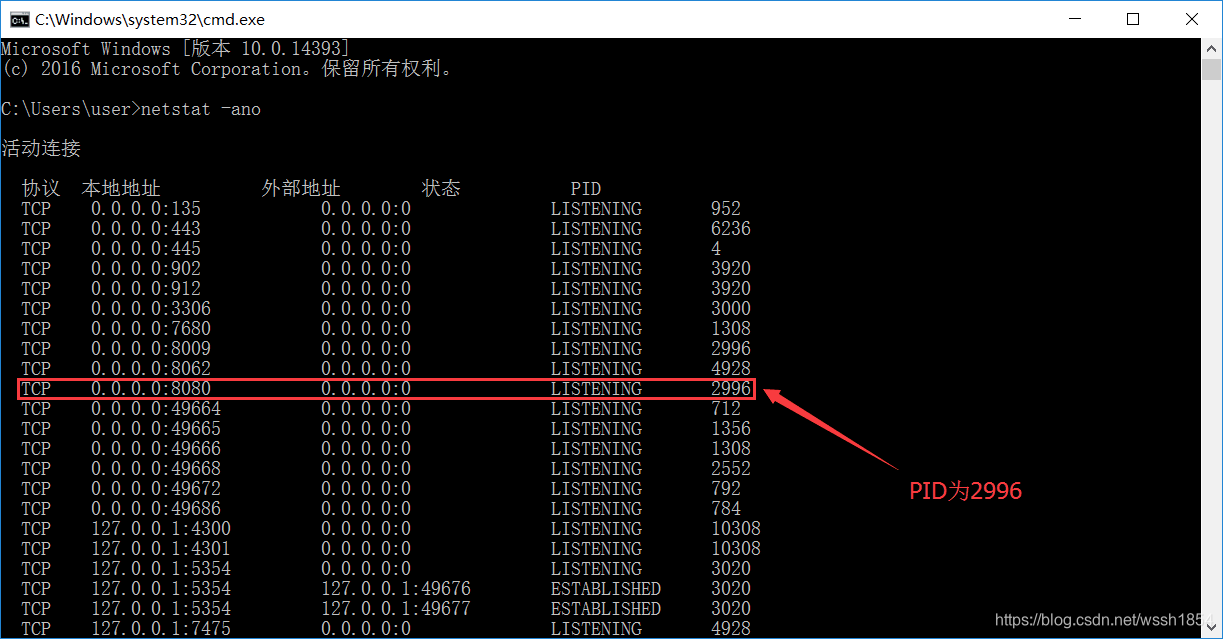The width and height of the screenshot is (1223, 639).
Task: Click the 外部地址 column header
Action: point(301,188)
